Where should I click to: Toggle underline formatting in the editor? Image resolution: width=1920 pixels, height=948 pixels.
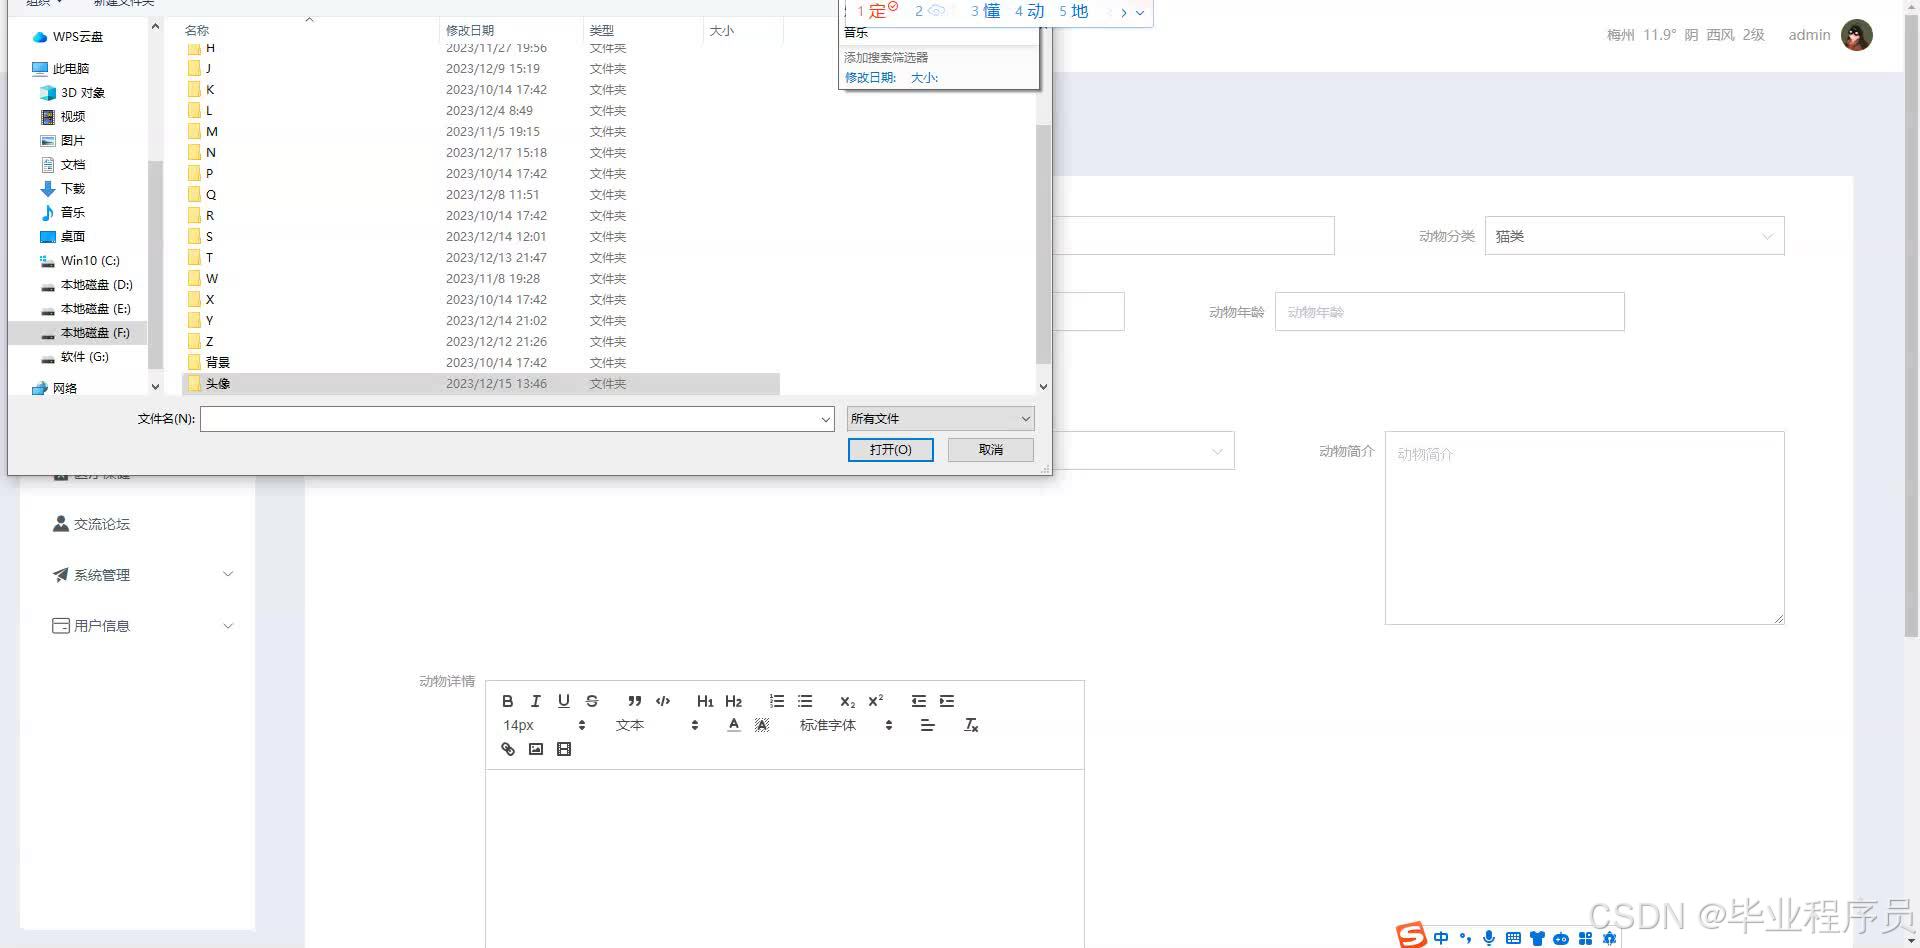coord(563,701)
